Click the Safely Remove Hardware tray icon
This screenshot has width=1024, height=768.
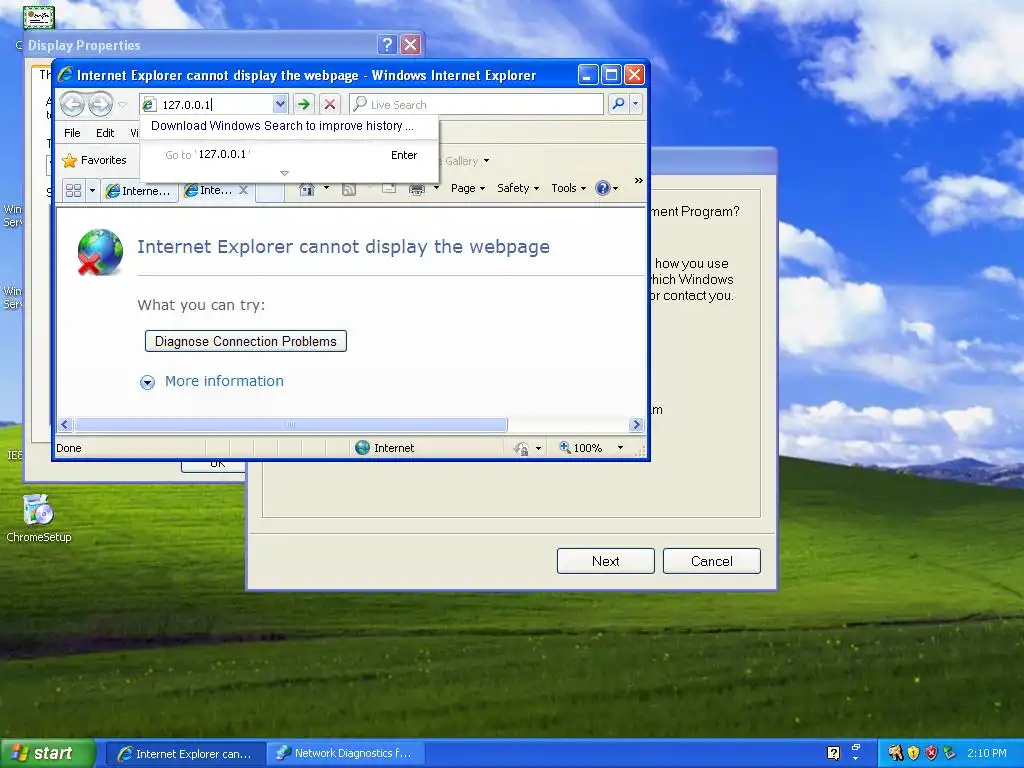pos(949,753)
